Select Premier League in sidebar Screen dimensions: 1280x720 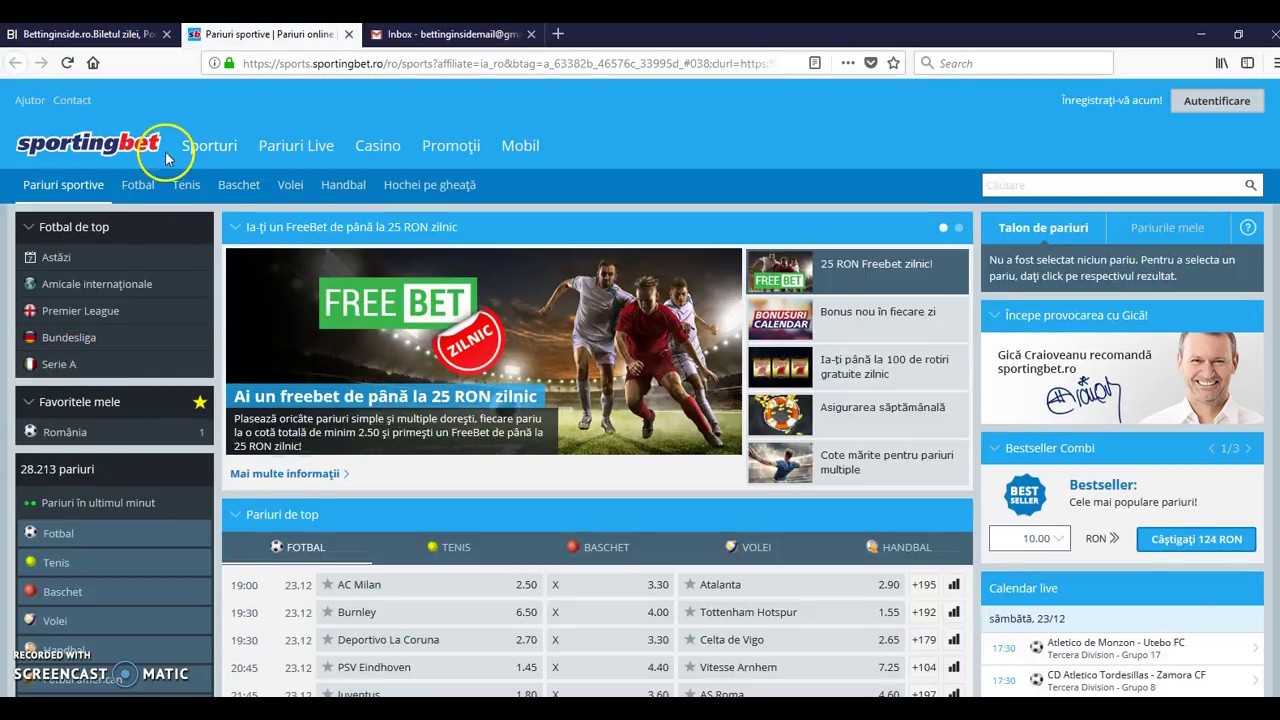(x=80, y=310)
